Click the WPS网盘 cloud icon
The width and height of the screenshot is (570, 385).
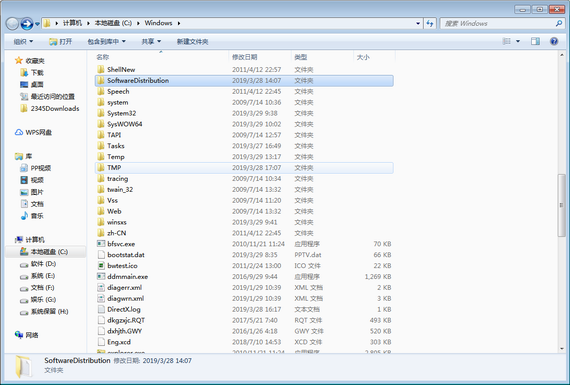19,133
